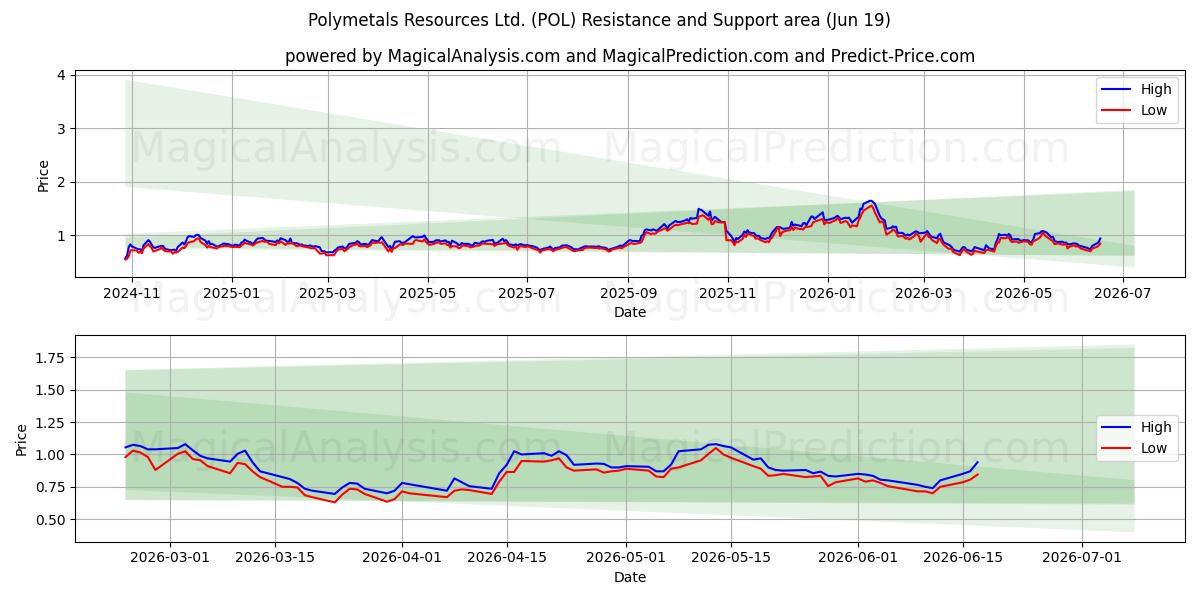Click the y-axis value '3' in the top chart
The height and width of the screenshot is (600, 1200).
[x=61, y=129]
